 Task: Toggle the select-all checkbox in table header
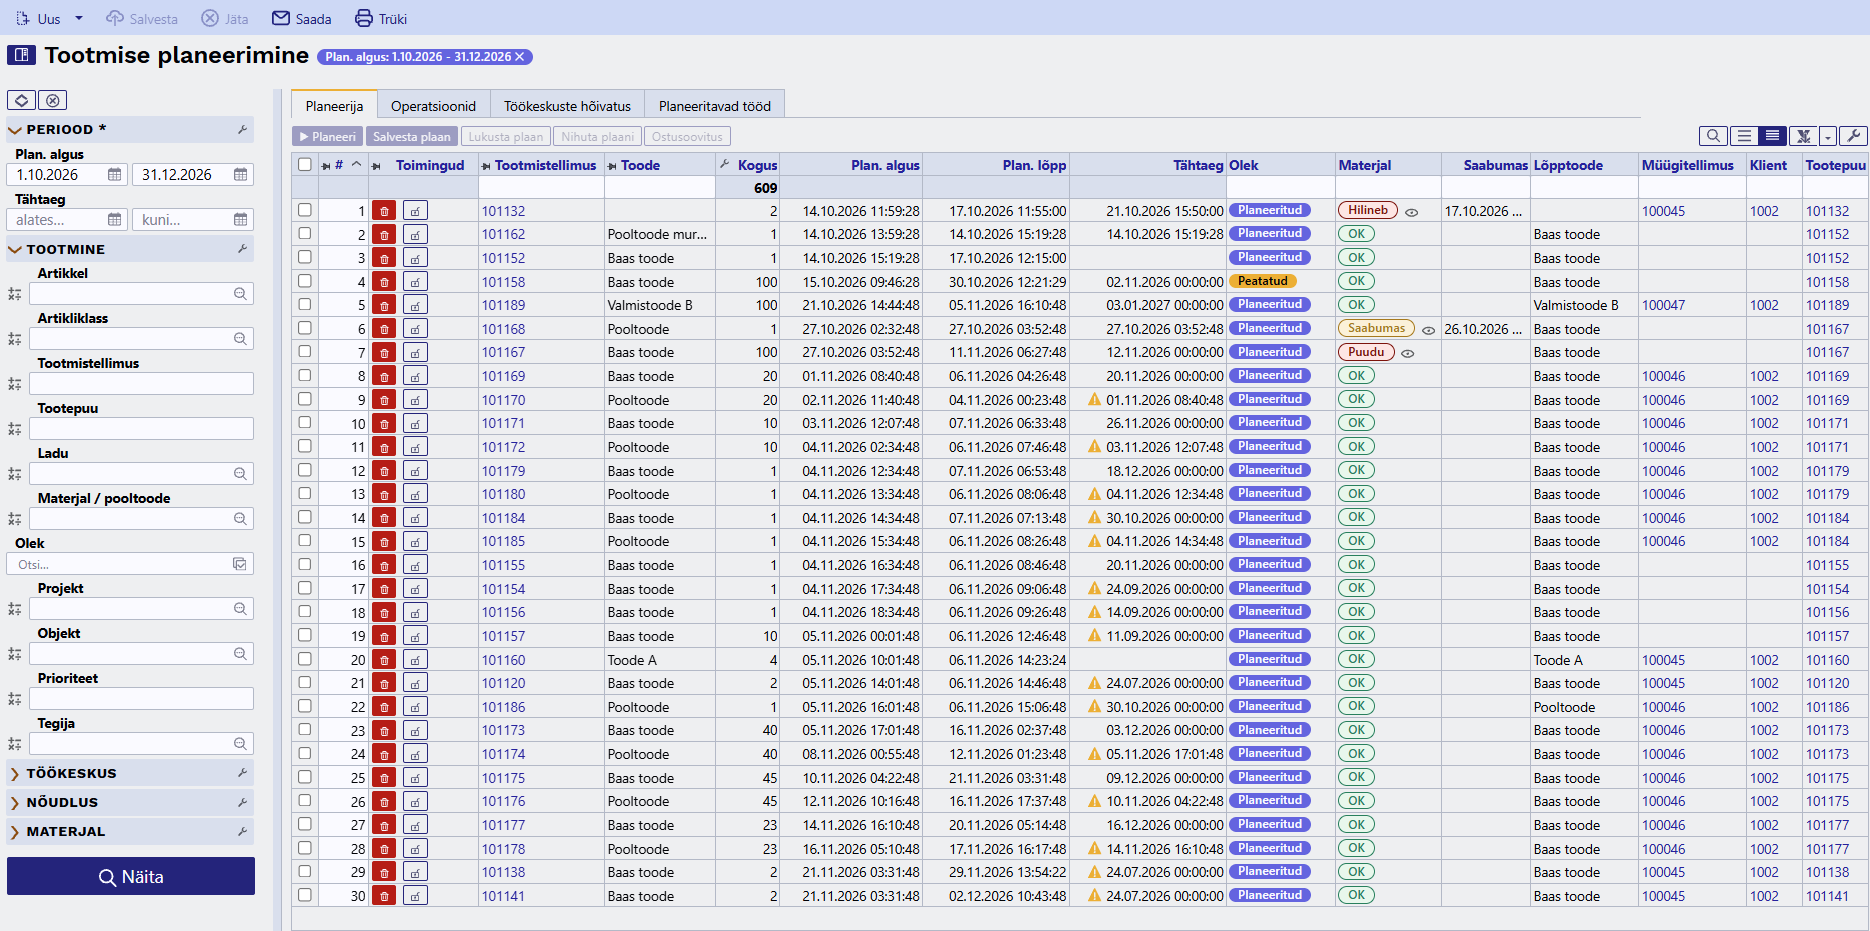(305, 164)
